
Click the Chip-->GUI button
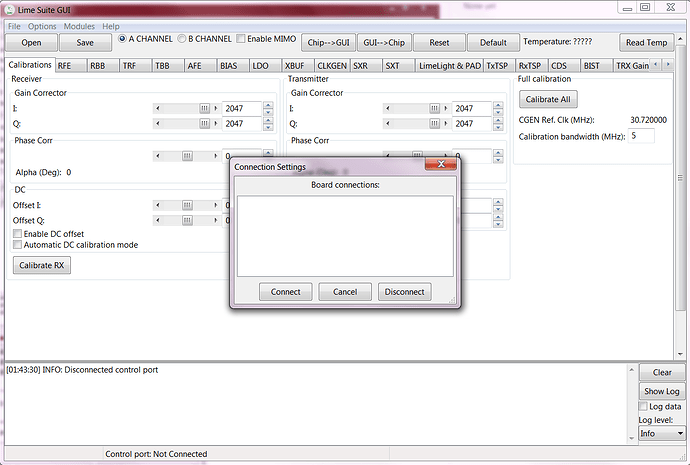click(328, 43)
